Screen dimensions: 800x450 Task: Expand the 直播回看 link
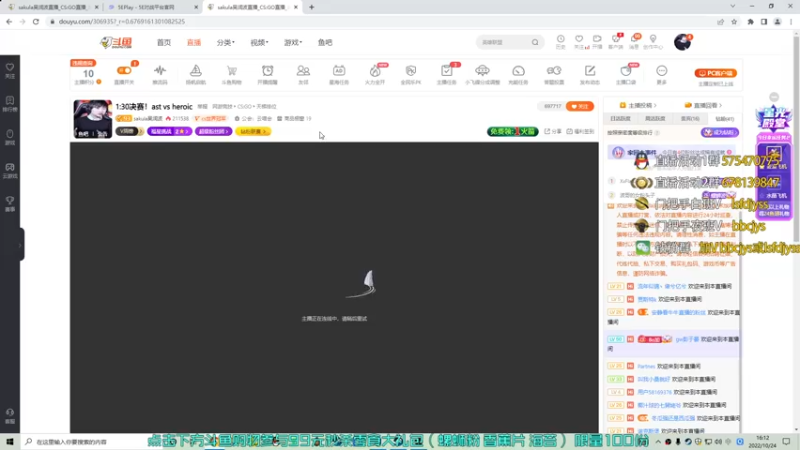pyautogui.click(x=703, y=105)
